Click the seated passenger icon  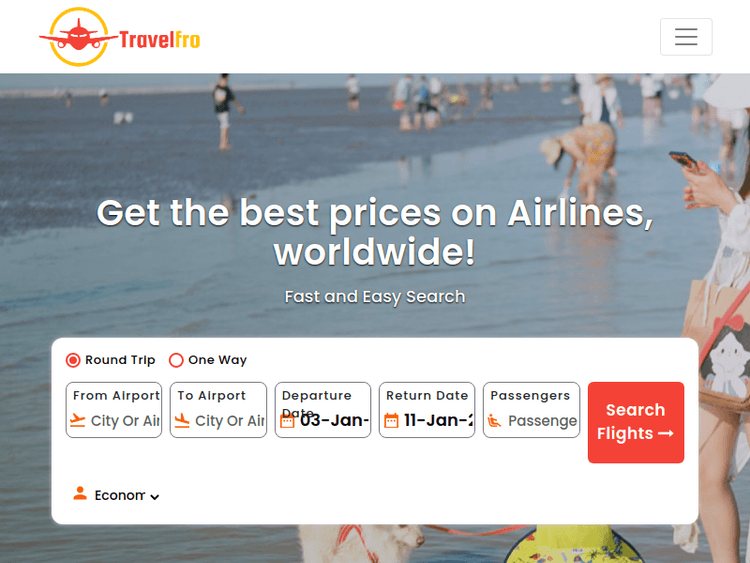click(495, 421)
